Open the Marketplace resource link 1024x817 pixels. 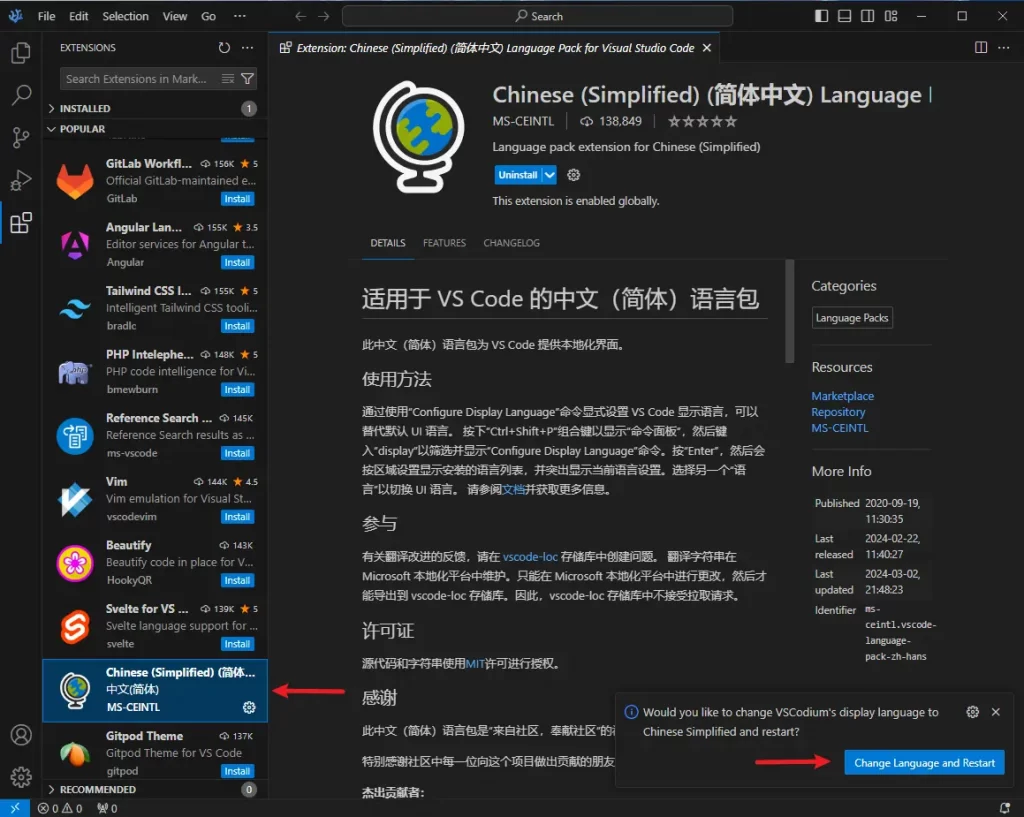coord(842,396)
